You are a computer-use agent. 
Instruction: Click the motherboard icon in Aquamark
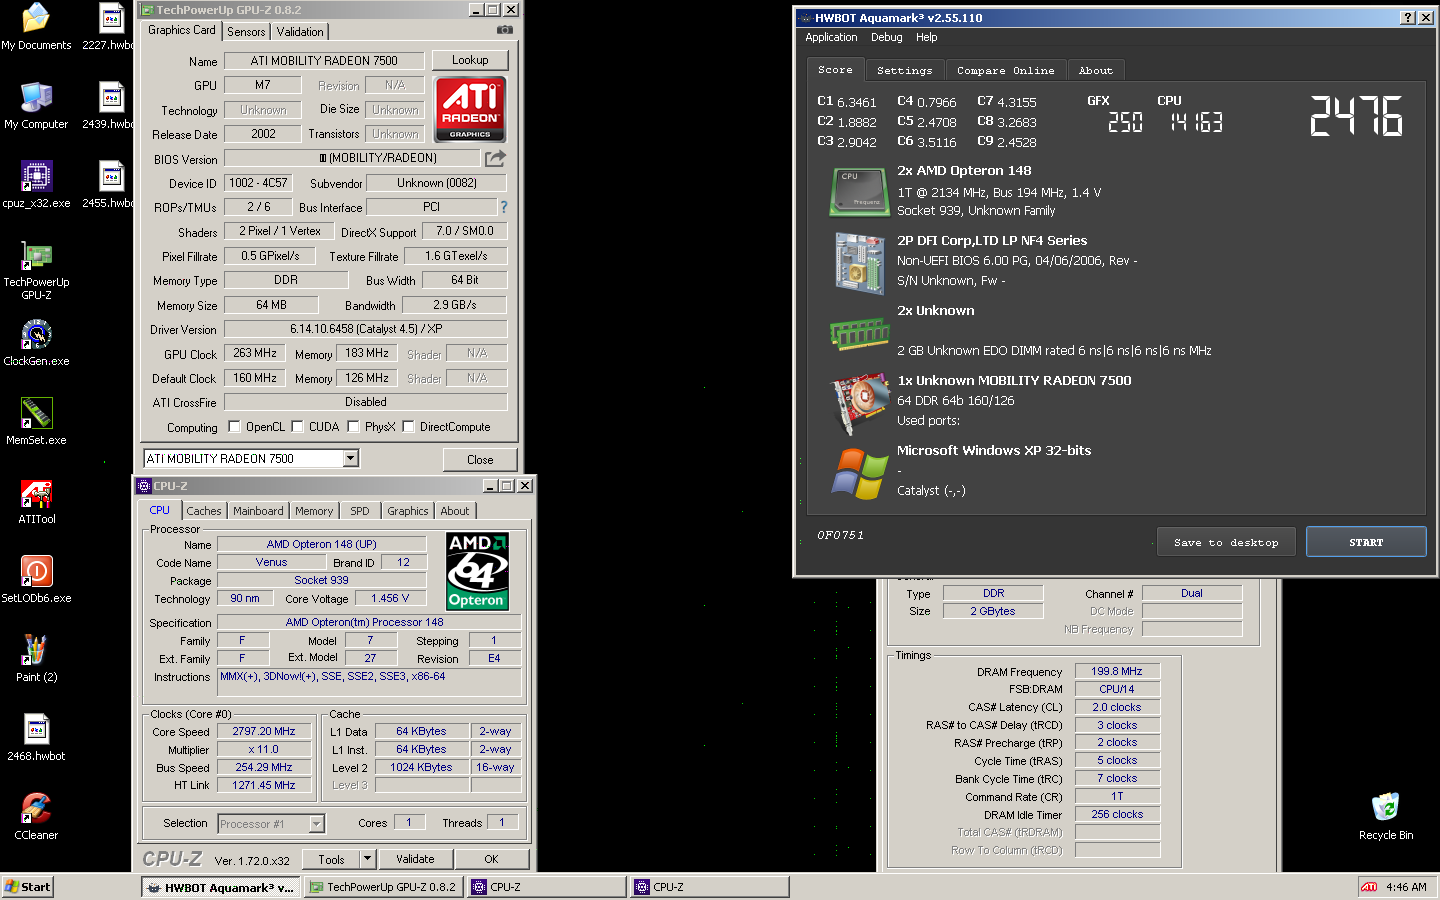pyautogui.click(x=859, y=262)
